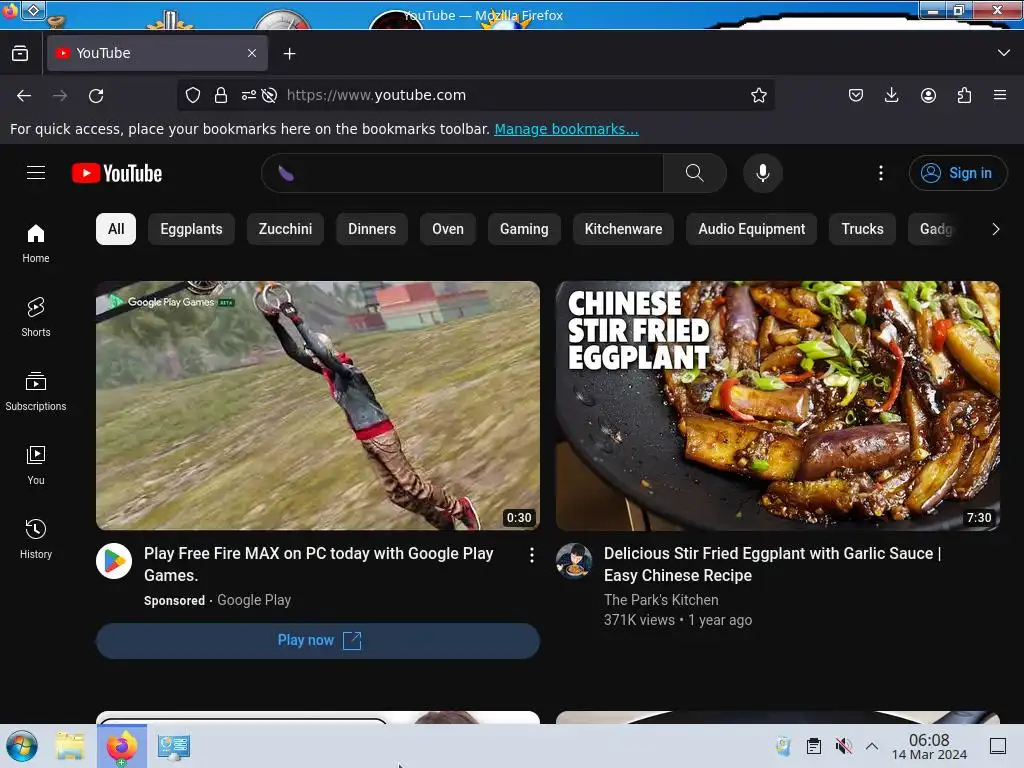This screenshot has height=768, width=1024.
Task: Open The Park's Kitchen channel avatar
Action: pyautogui.click(x=574, y=561)
